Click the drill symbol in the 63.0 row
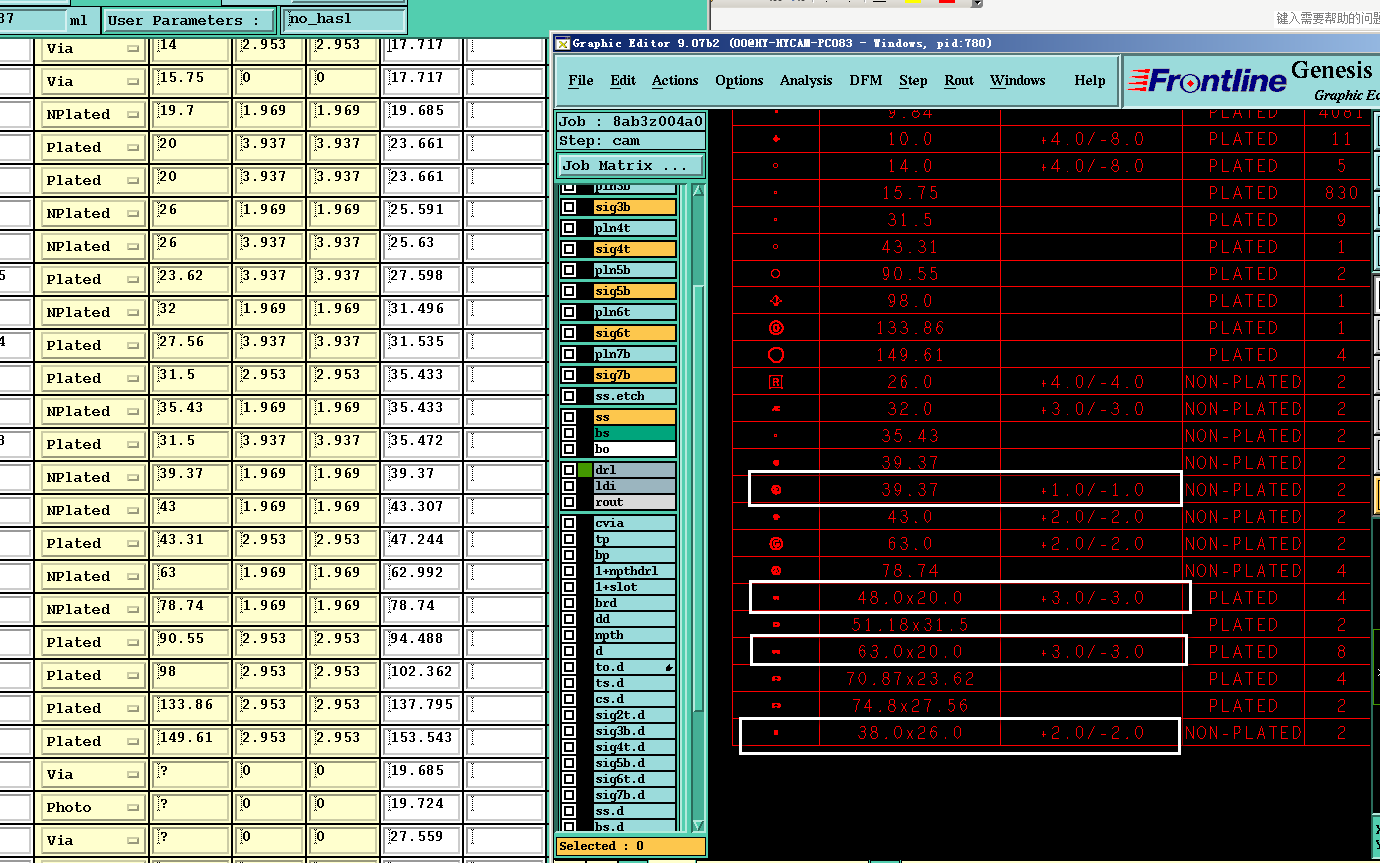 [x=775, y=544]
